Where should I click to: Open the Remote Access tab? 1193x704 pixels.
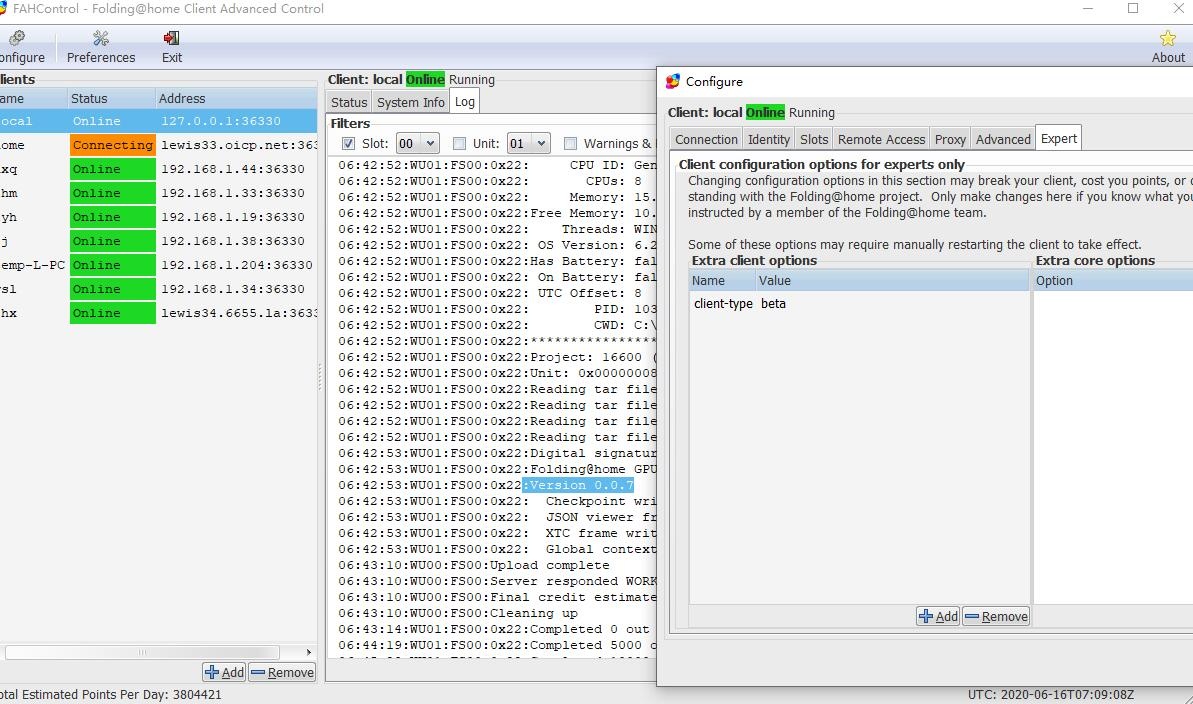click(881, 139)
